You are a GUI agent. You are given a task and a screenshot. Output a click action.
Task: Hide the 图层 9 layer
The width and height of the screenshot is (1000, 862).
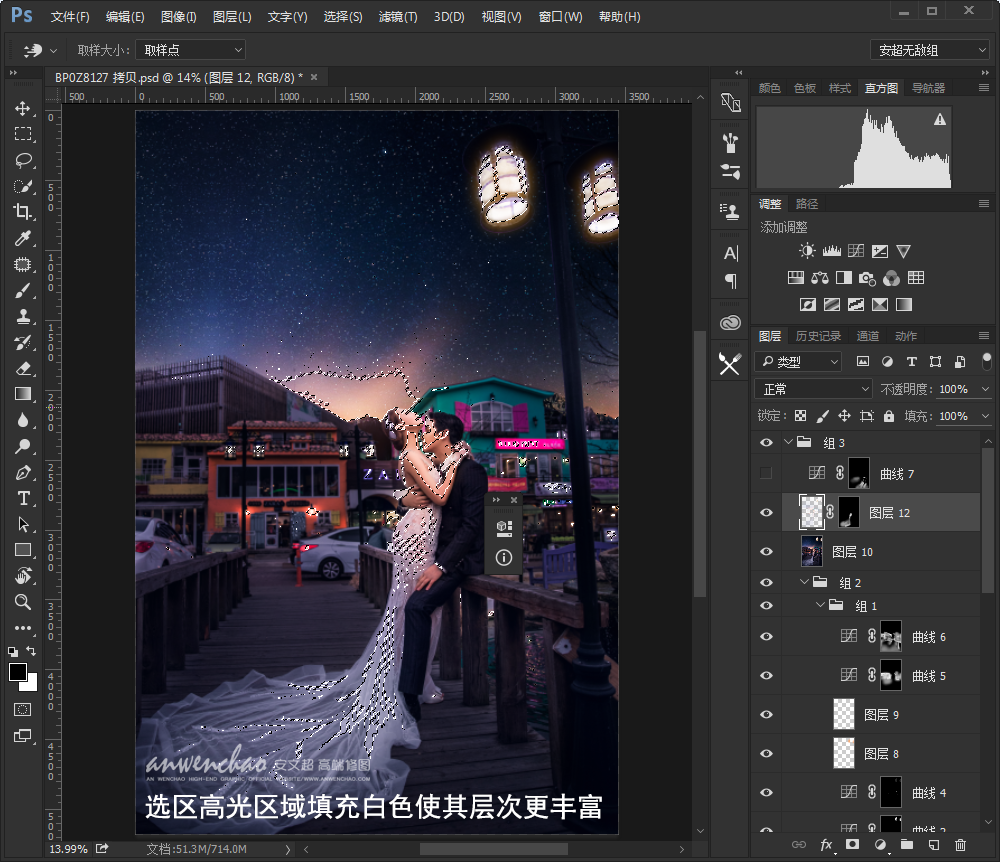(x=767, y=715)
